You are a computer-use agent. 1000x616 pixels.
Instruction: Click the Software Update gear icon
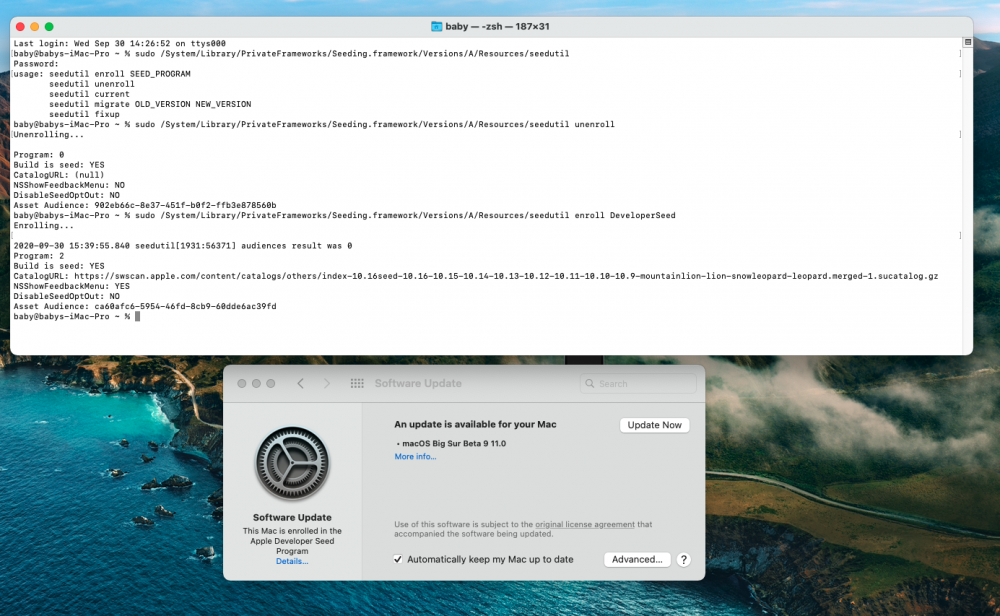pyautogui.click(x=292, y=464)
